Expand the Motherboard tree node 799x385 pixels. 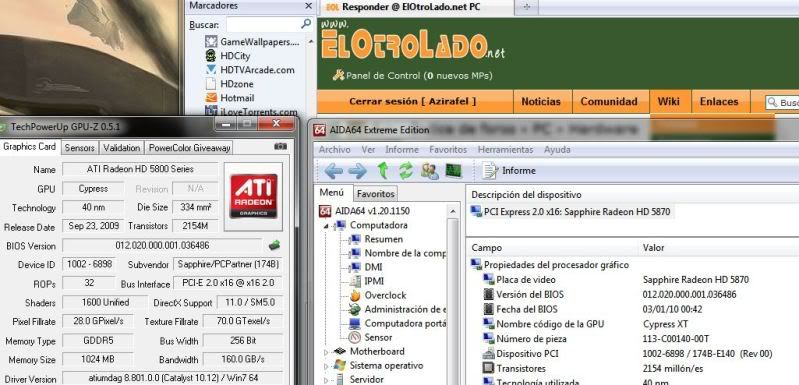(326, 352)
